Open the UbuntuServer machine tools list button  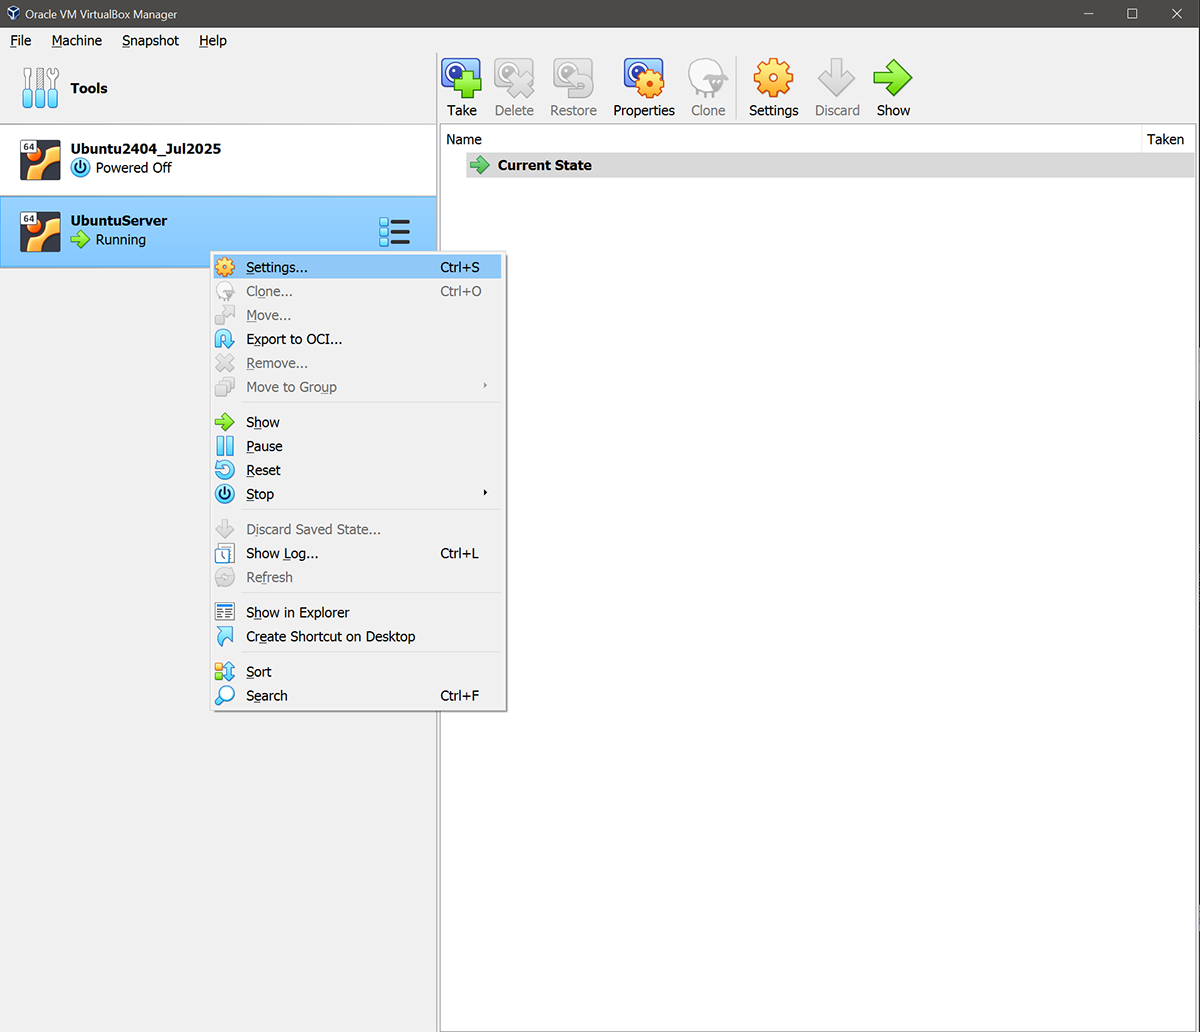pyautogui.click(x=395, y=232)
